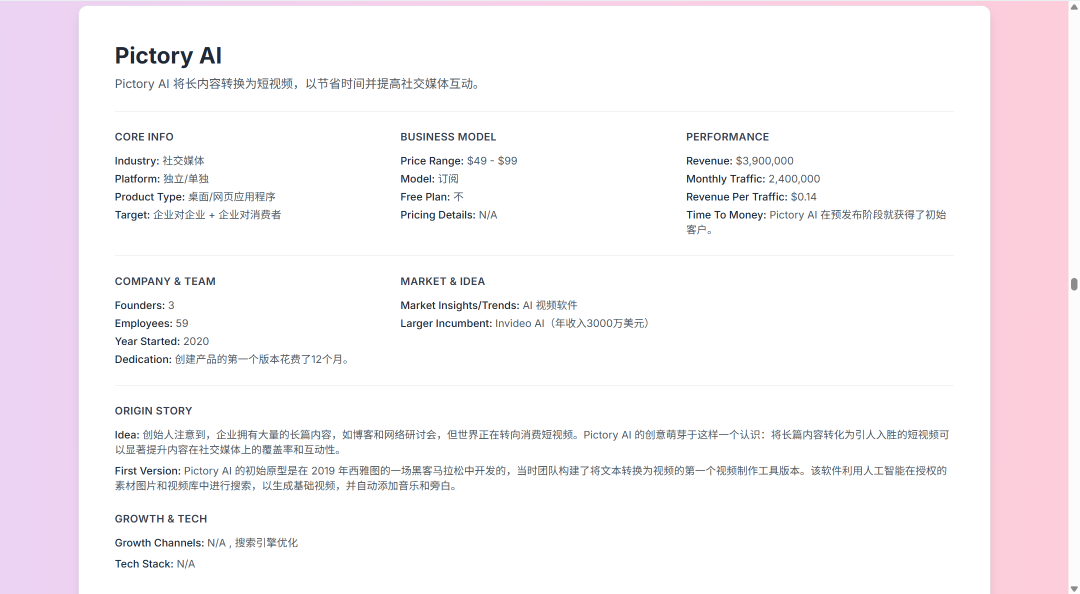Click the First Version paragraph
Viewport: 1080px width, 594px height.
click(x=530, y=478)
